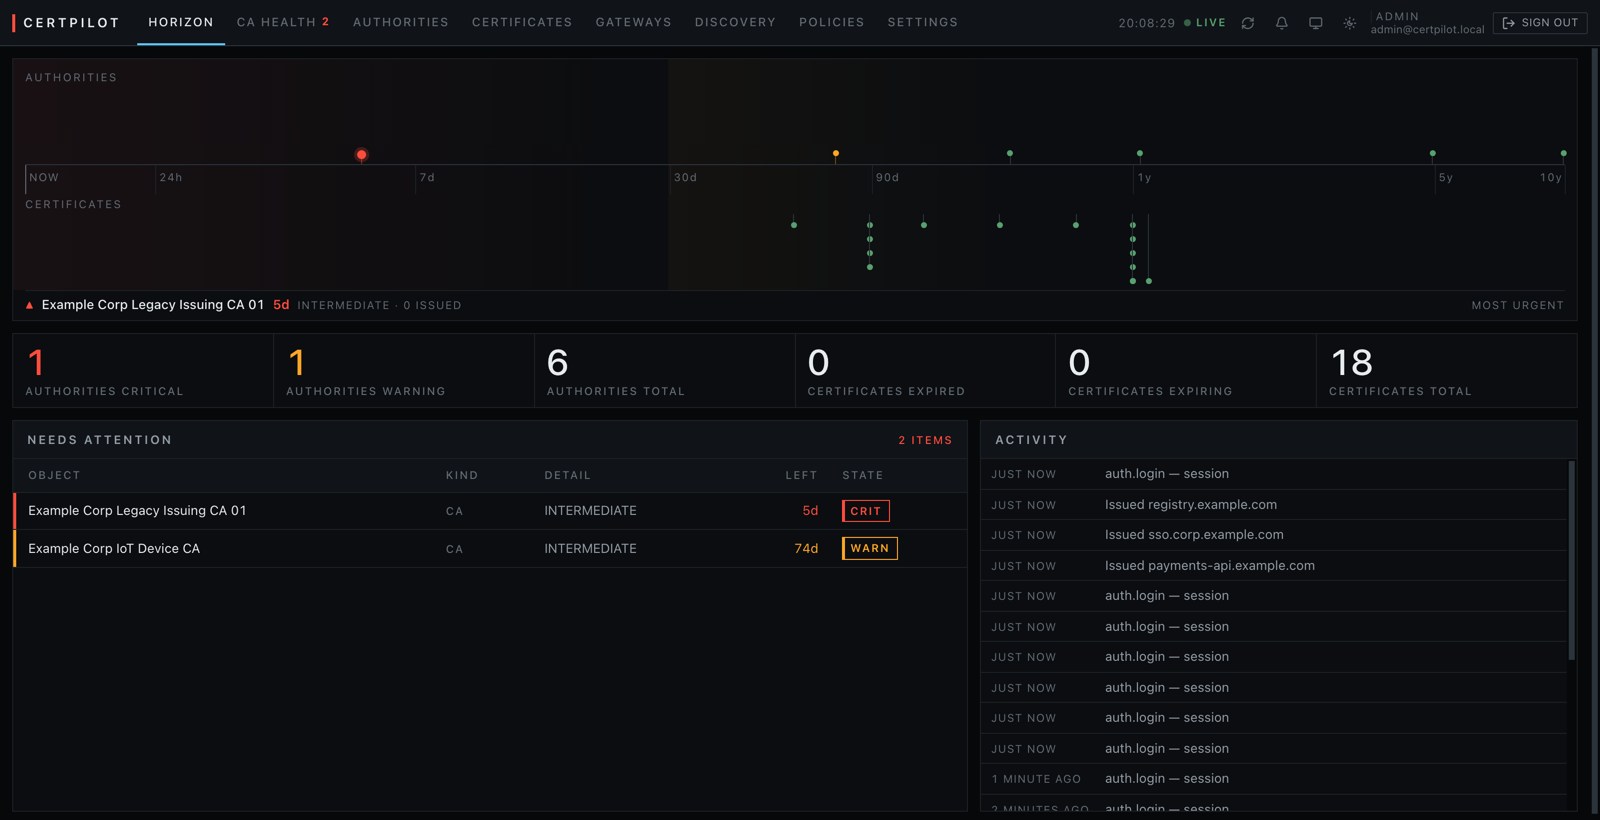Select Example Corp IoT Device CA row
Image resolution: width=1600 pixels, height=820 pixels.
(x=490, y=549)
